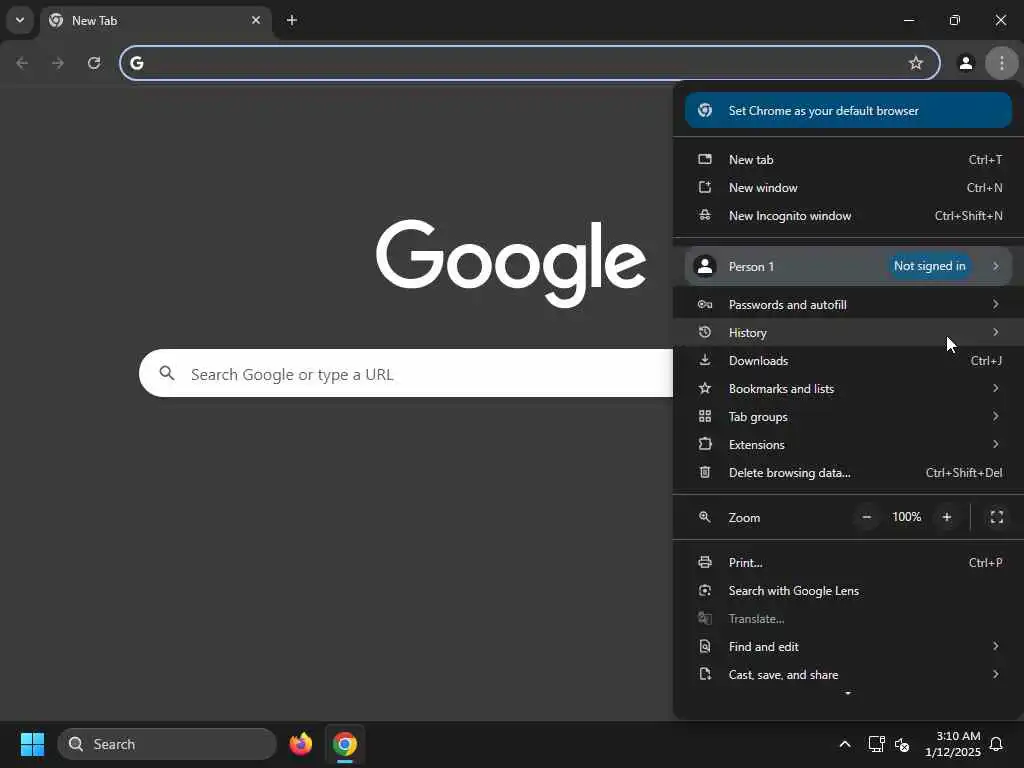Open the Person 1 profile entry
Viewport: 1024px width, 768px height.
click(x=848, y=266)
